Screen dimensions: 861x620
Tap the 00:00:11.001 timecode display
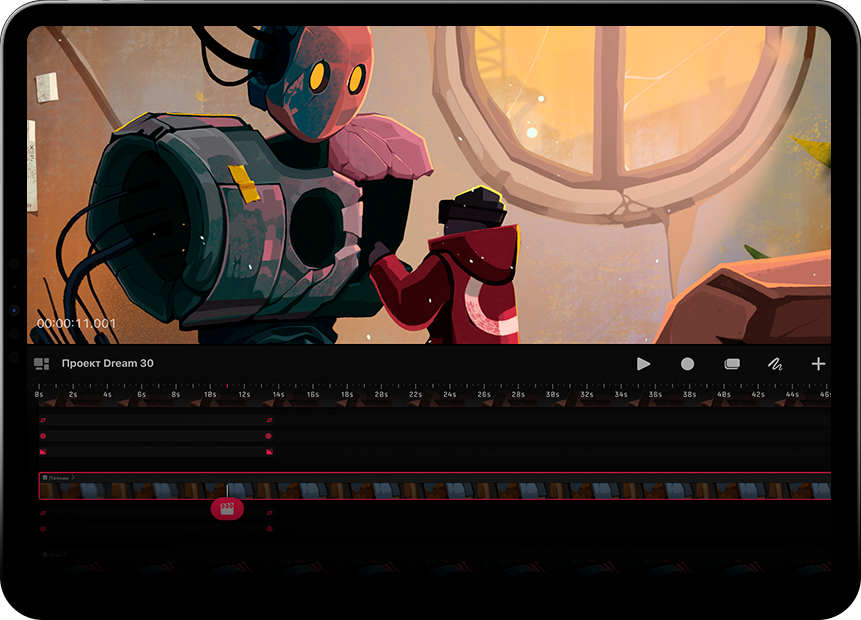(x=76, y=323)
